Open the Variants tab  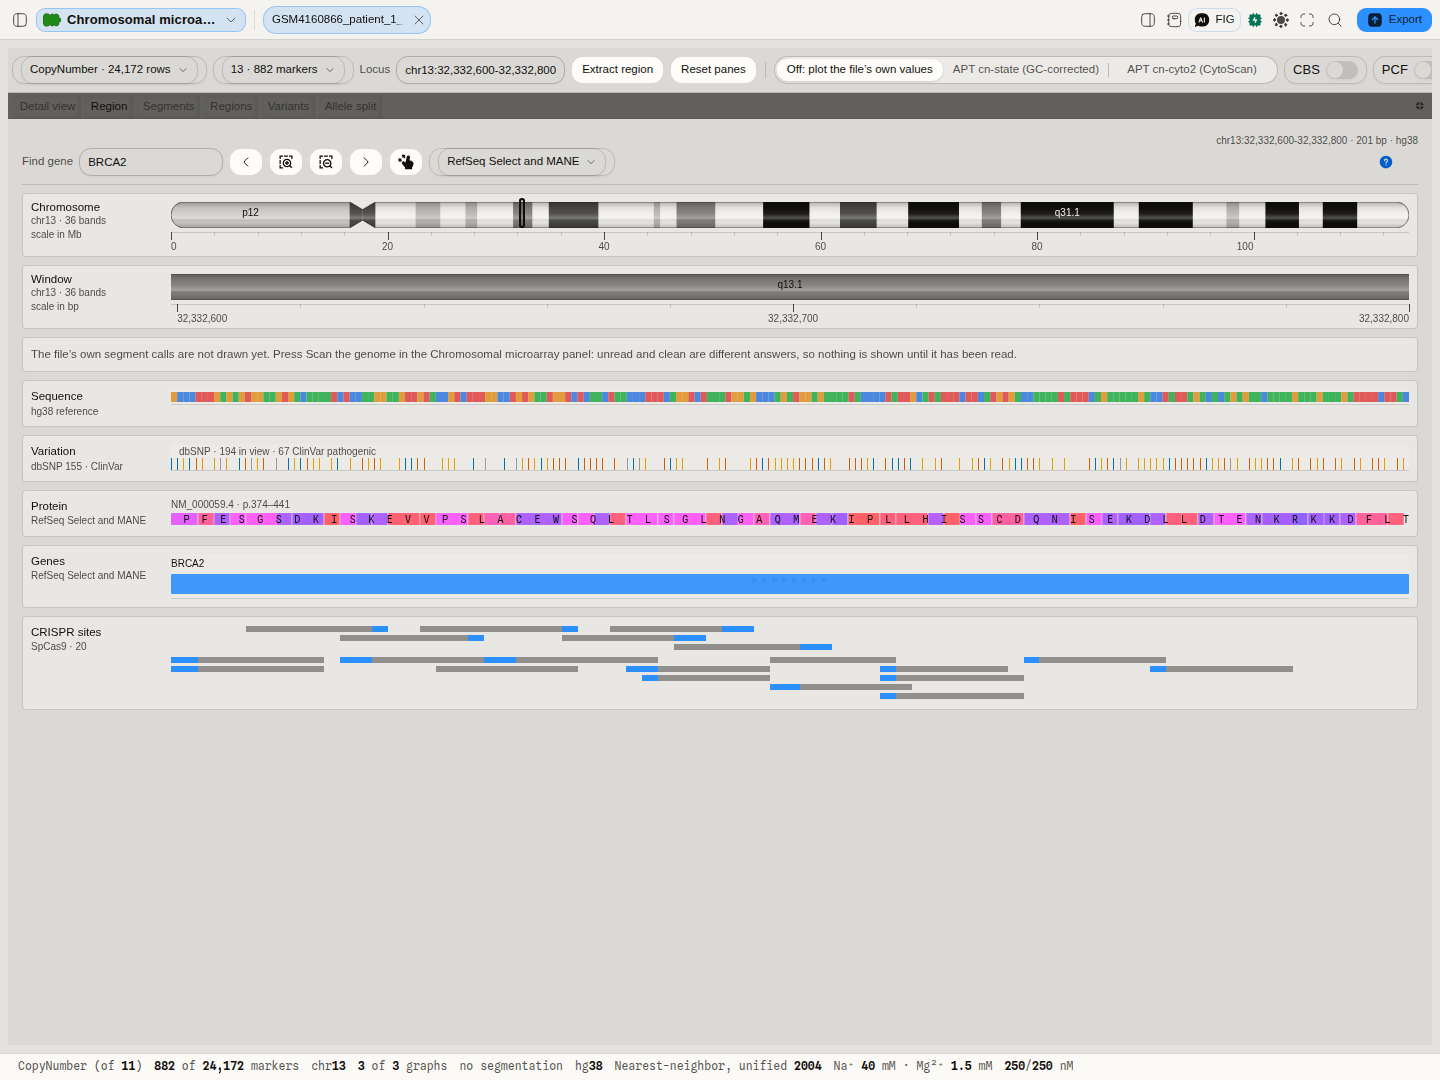coord(288,106)
